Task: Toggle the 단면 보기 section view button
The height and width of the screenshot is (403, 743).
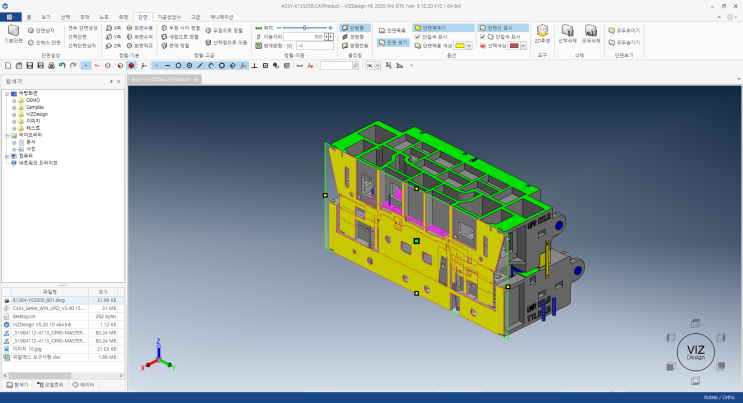Action: click(393, 43)
